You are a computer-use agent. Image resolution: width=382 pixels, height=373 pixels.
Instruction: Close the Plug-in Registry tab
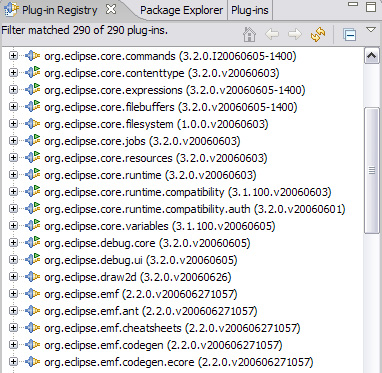click(x=111, y=10)
